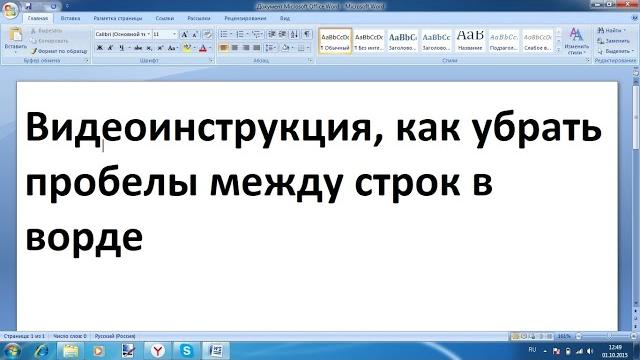Toggle Strikethrough (abc) formatting

[138, 48]
